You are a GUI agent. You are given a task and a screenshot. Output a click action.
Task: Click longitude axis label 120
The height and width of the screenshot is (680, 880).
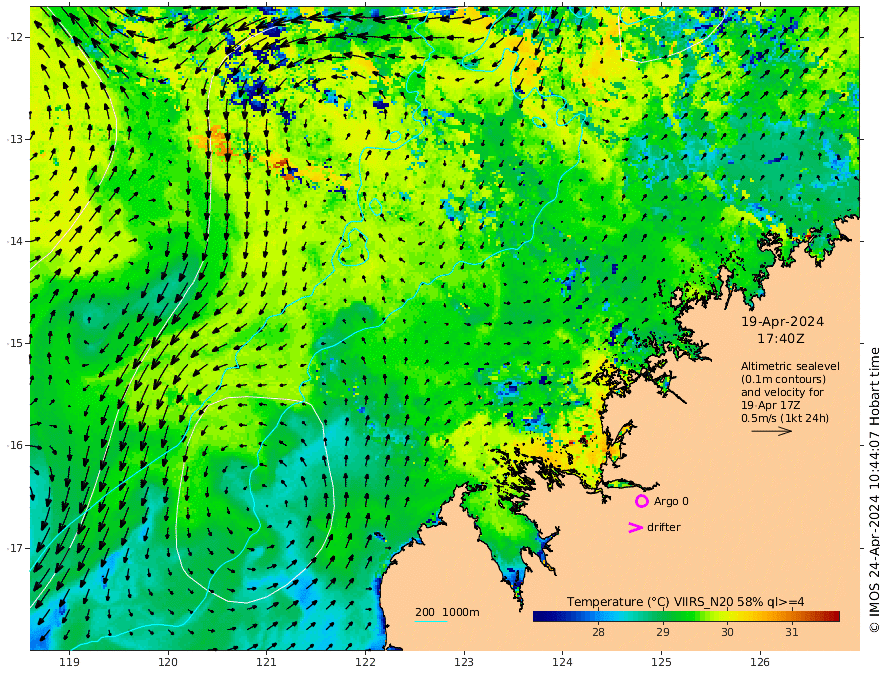168,662
